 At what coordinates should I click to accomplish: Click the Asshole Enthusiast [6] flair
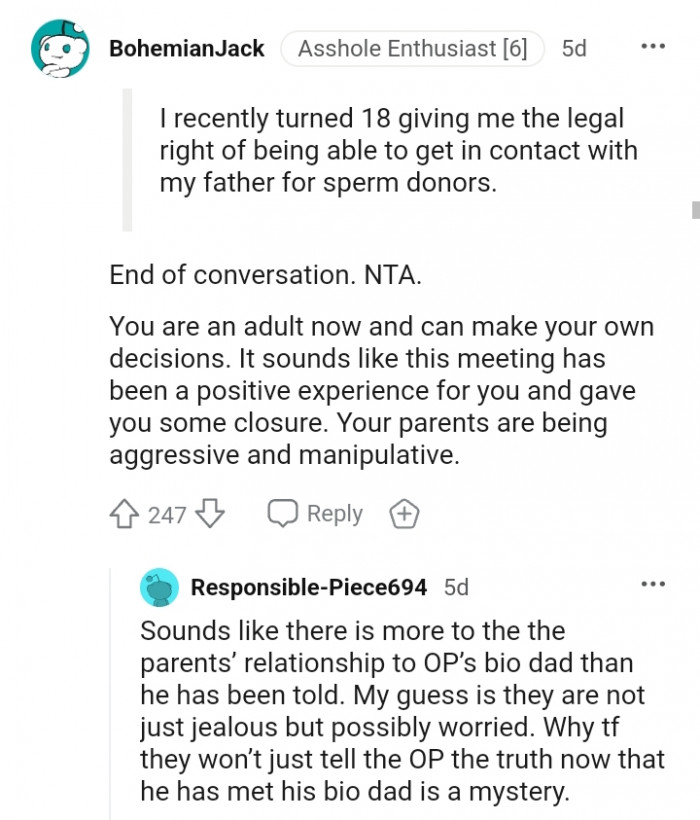(412, 48)
